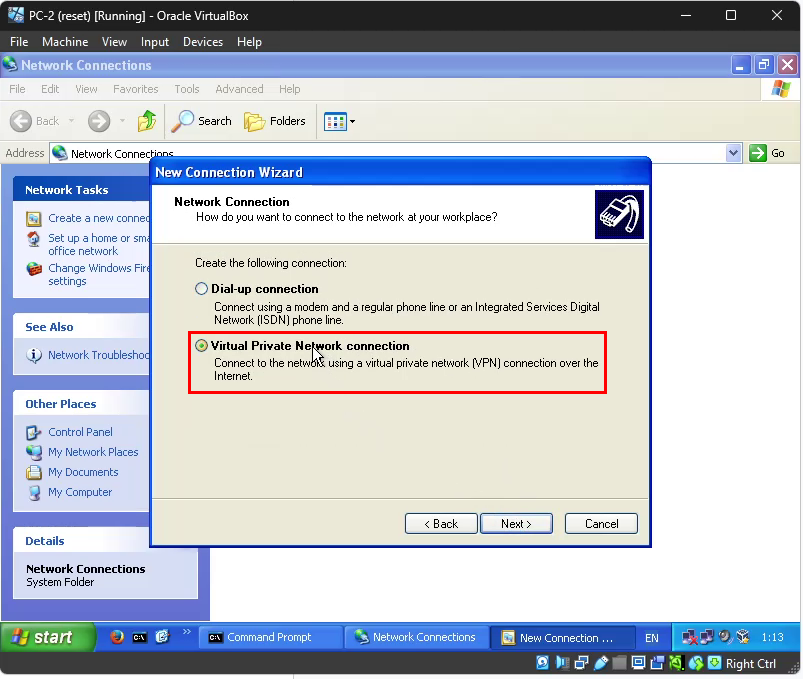Click the Network Troubleshooter info icon

click(34, 355)
